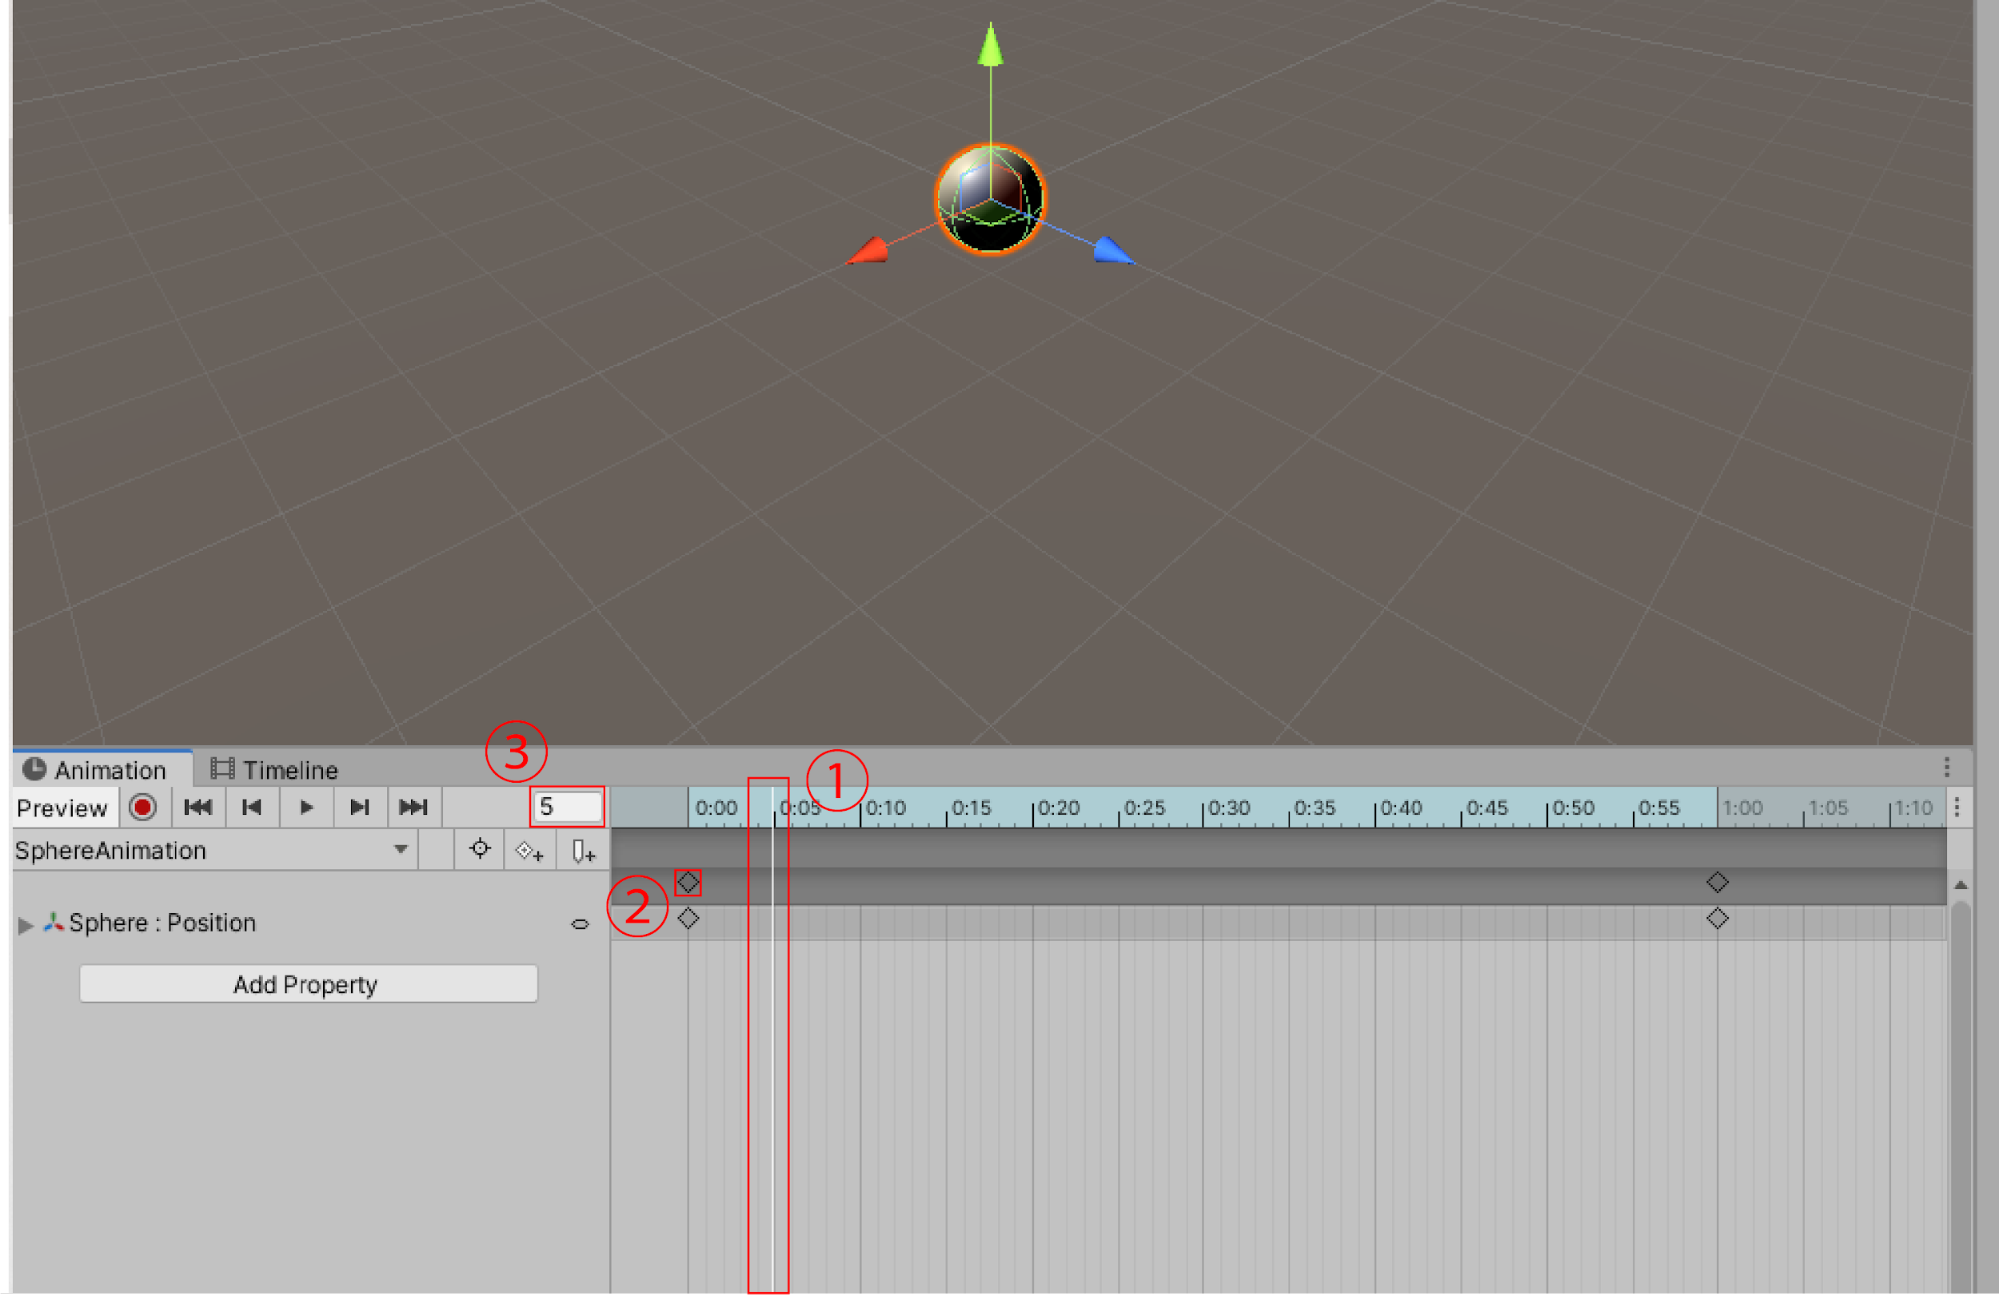Expand the Sphere : Position property
This screenshot has height=1295, width=1999.
click(x=26, y=924)
